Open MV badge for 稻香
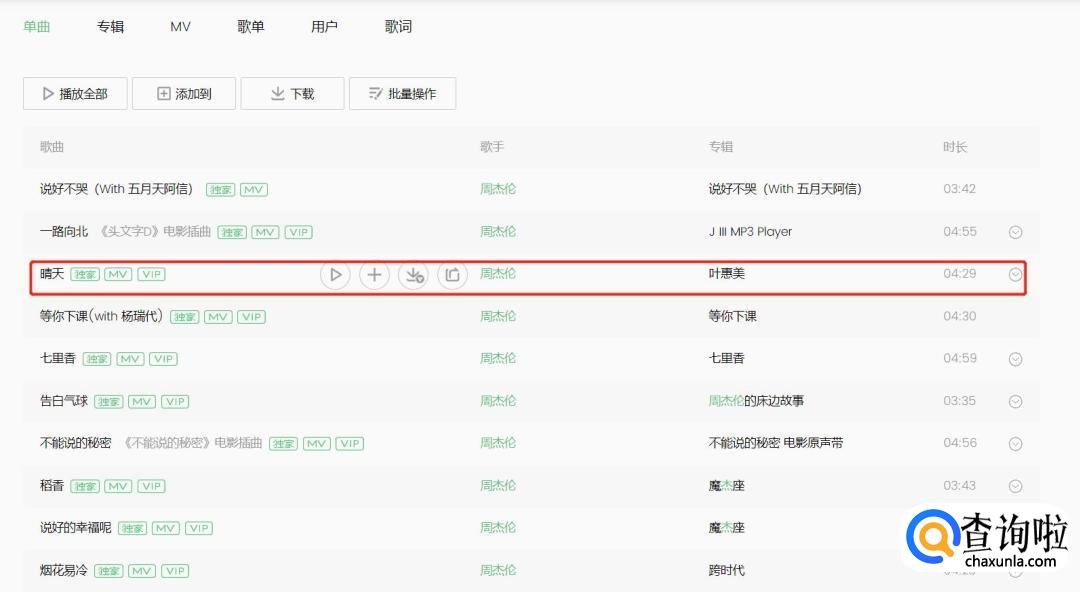Screen dimensions: 1080x592 (118, 487)
